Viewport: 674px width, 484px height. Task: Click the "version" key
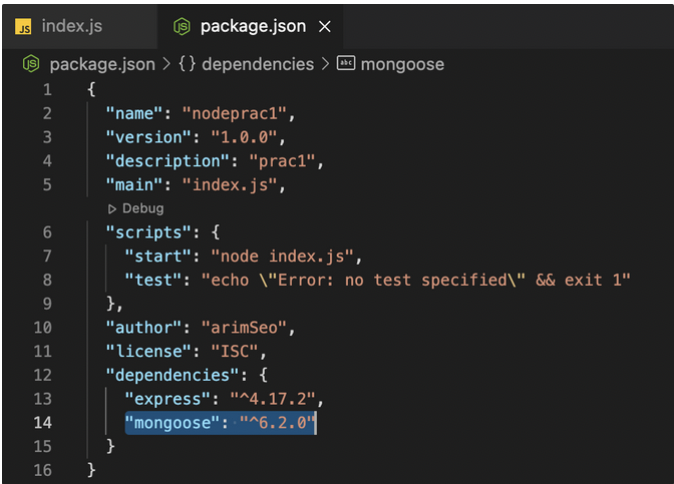[x=148, y=137]
